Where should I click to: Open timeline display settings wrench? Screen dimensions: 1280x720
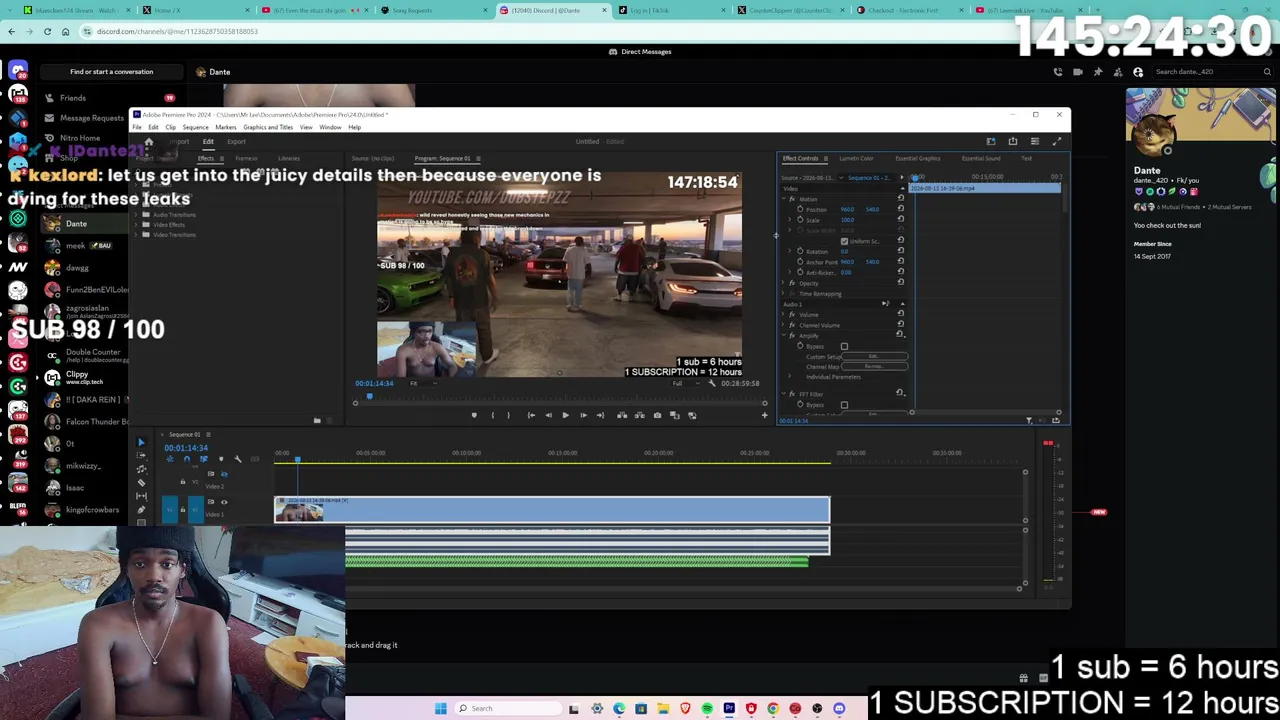(237, 459)
